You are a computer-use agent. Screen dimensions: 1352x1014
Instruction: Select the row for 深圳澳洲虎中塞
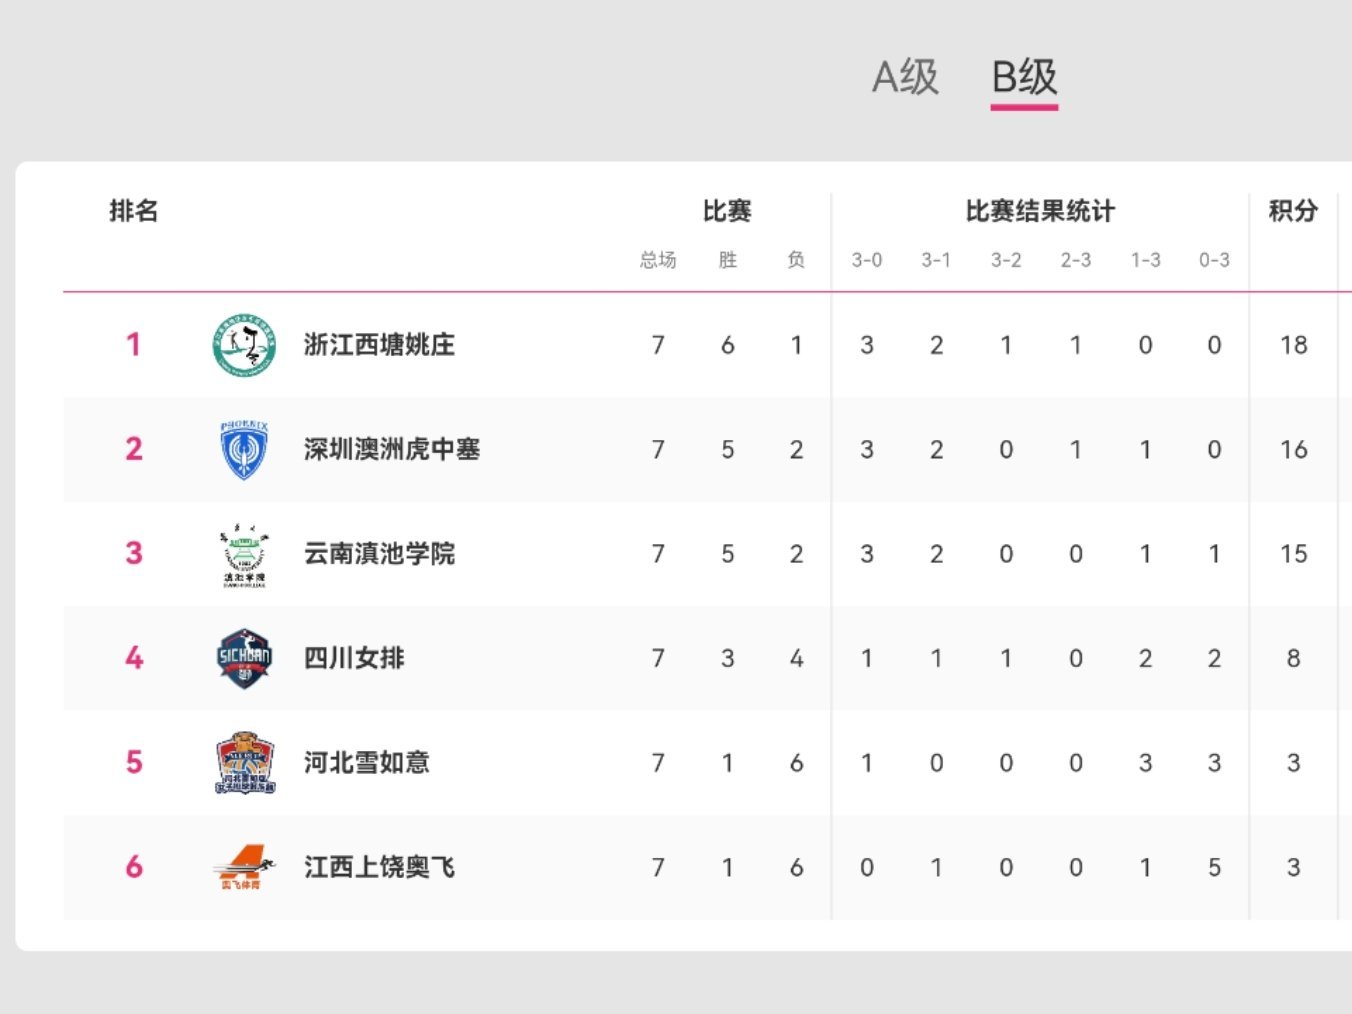pyautogui.click(x=600, y=450)
